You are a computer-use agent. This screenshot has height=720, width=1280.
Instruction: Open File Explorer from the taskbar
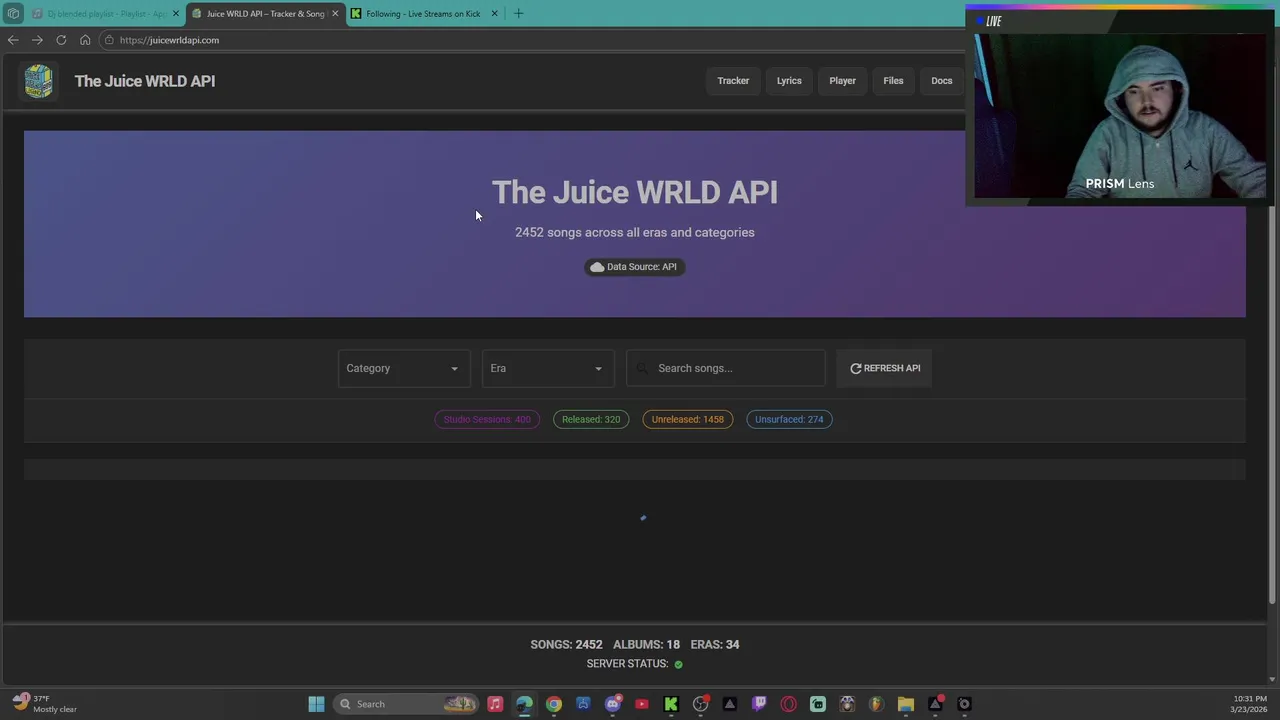point(906,704)
